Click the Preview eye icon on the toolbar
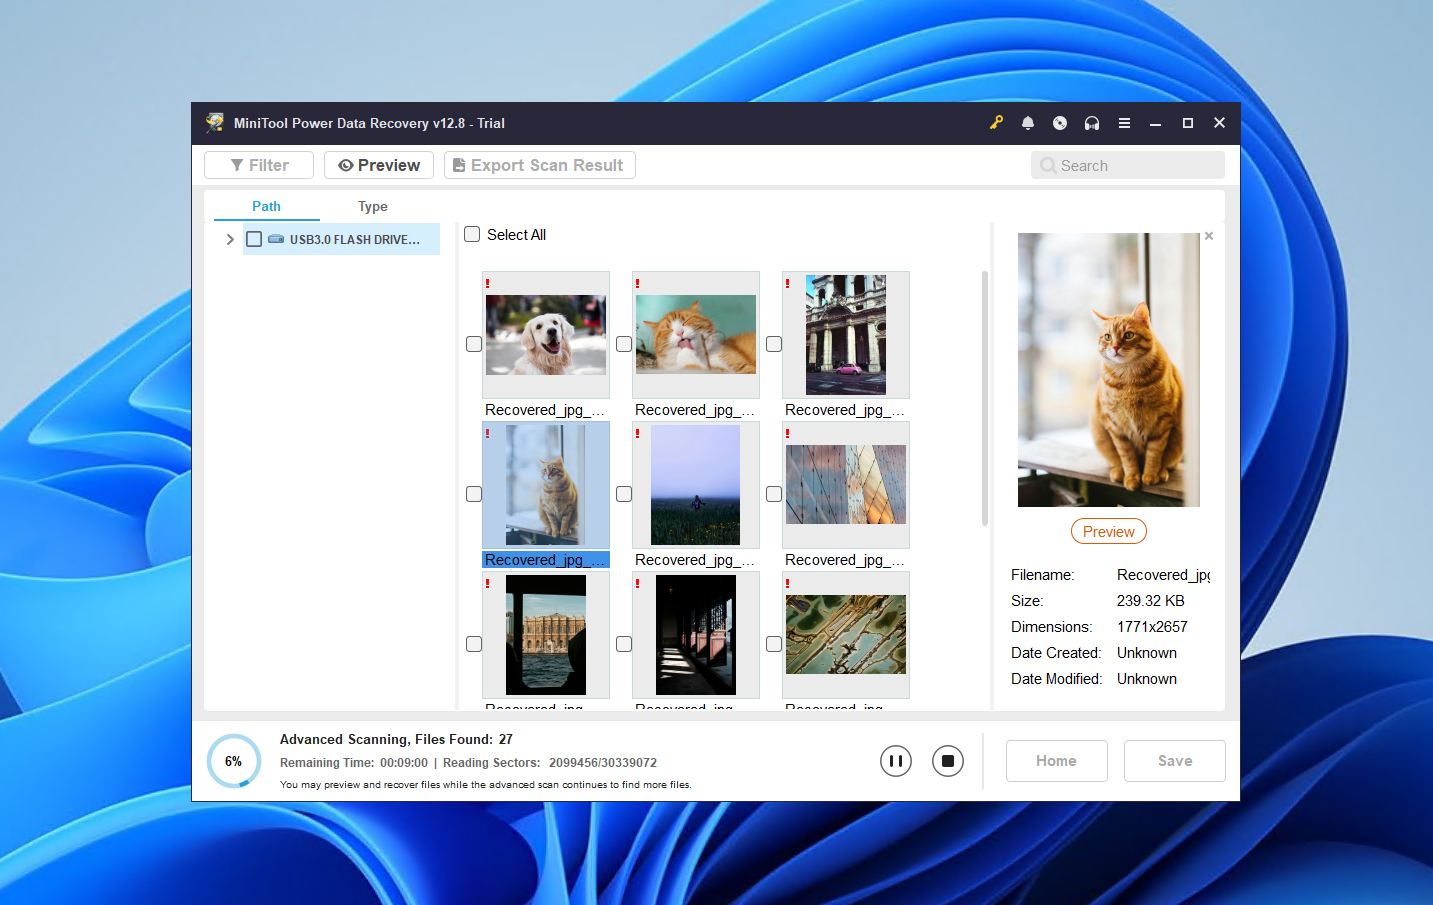 pyautogui.click(x=347, y=164)
